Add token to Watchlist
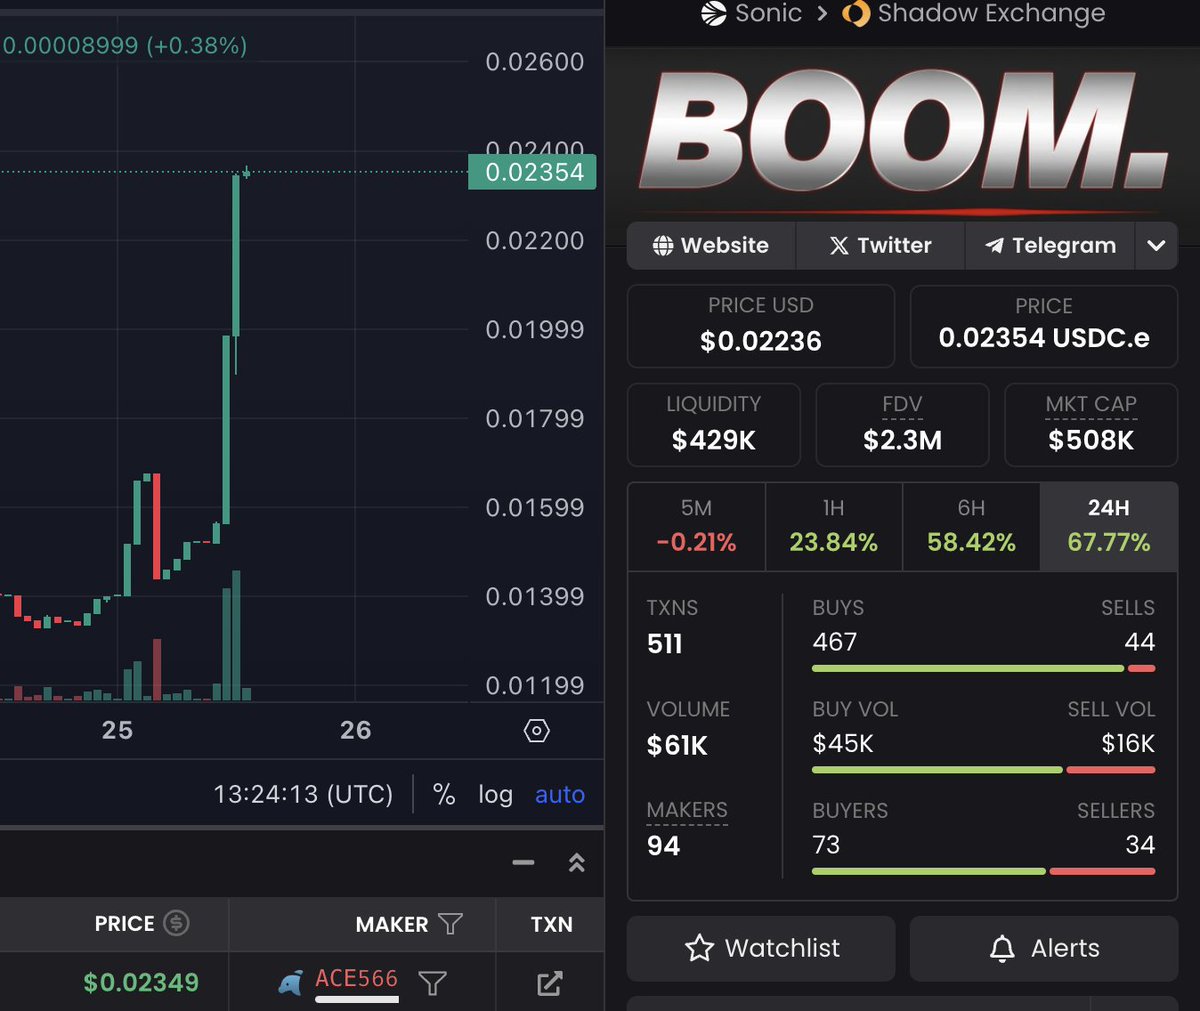The image size is (1200, 1011). pyautogui.click(x=761, y=948)
